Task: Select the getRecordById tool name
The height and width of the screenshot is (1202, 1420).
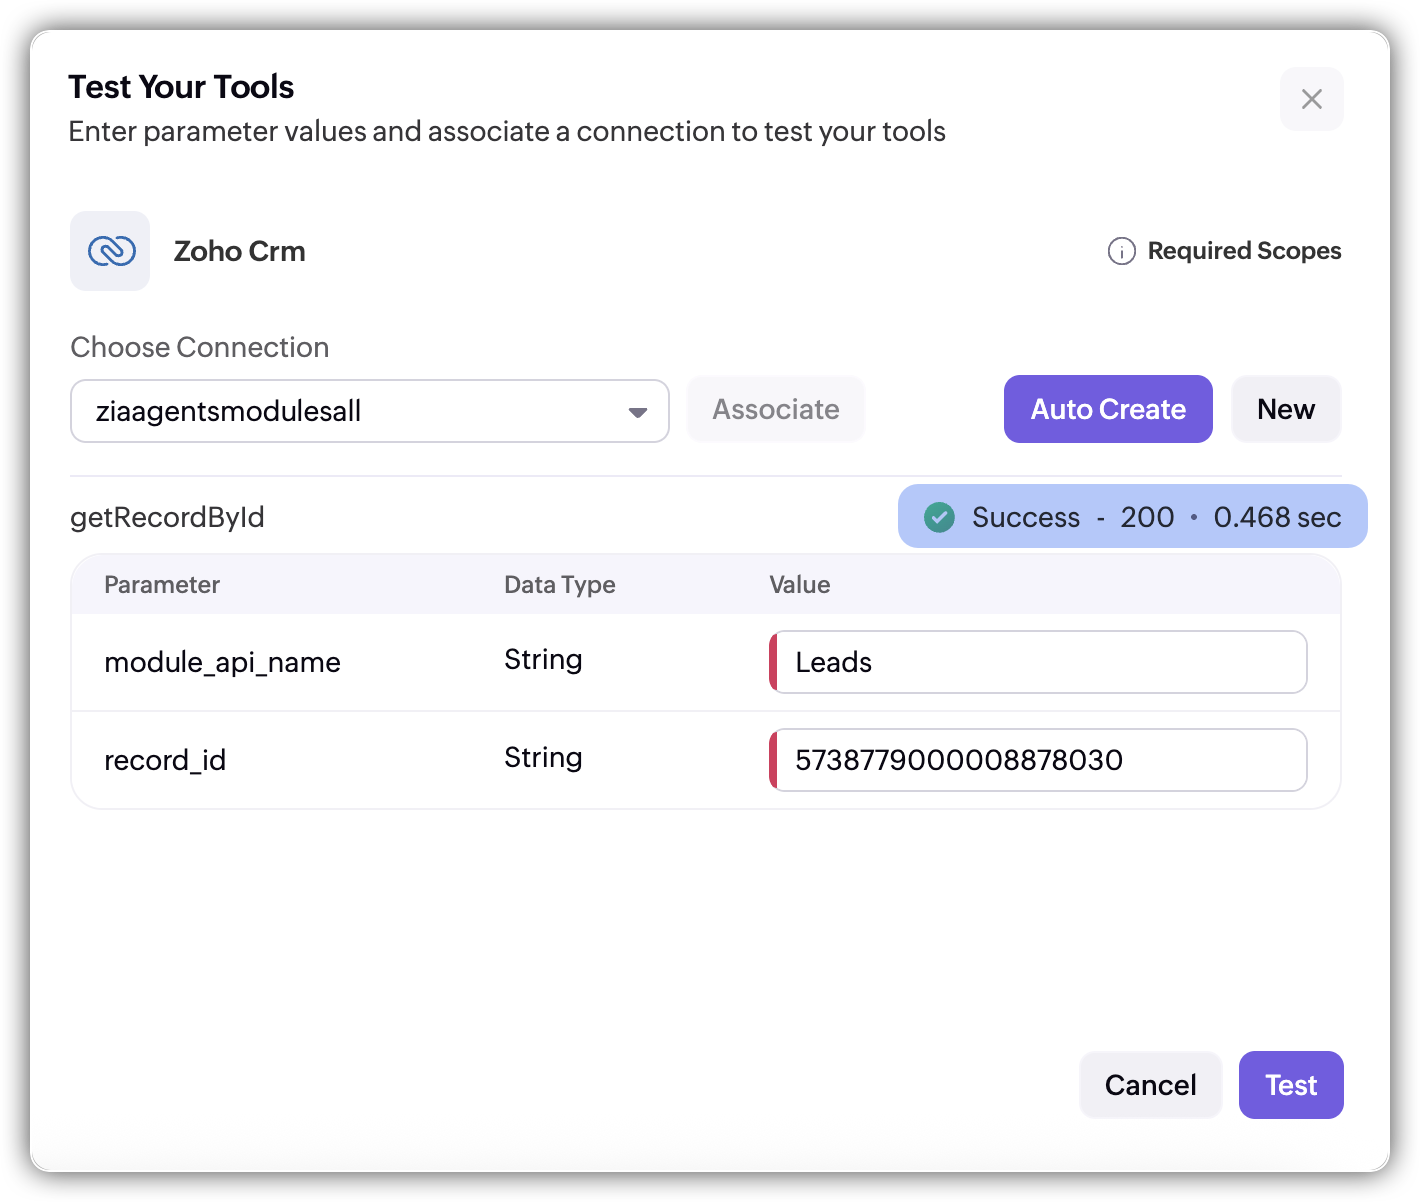Action: pyautogui.click(x=167, y=517)
